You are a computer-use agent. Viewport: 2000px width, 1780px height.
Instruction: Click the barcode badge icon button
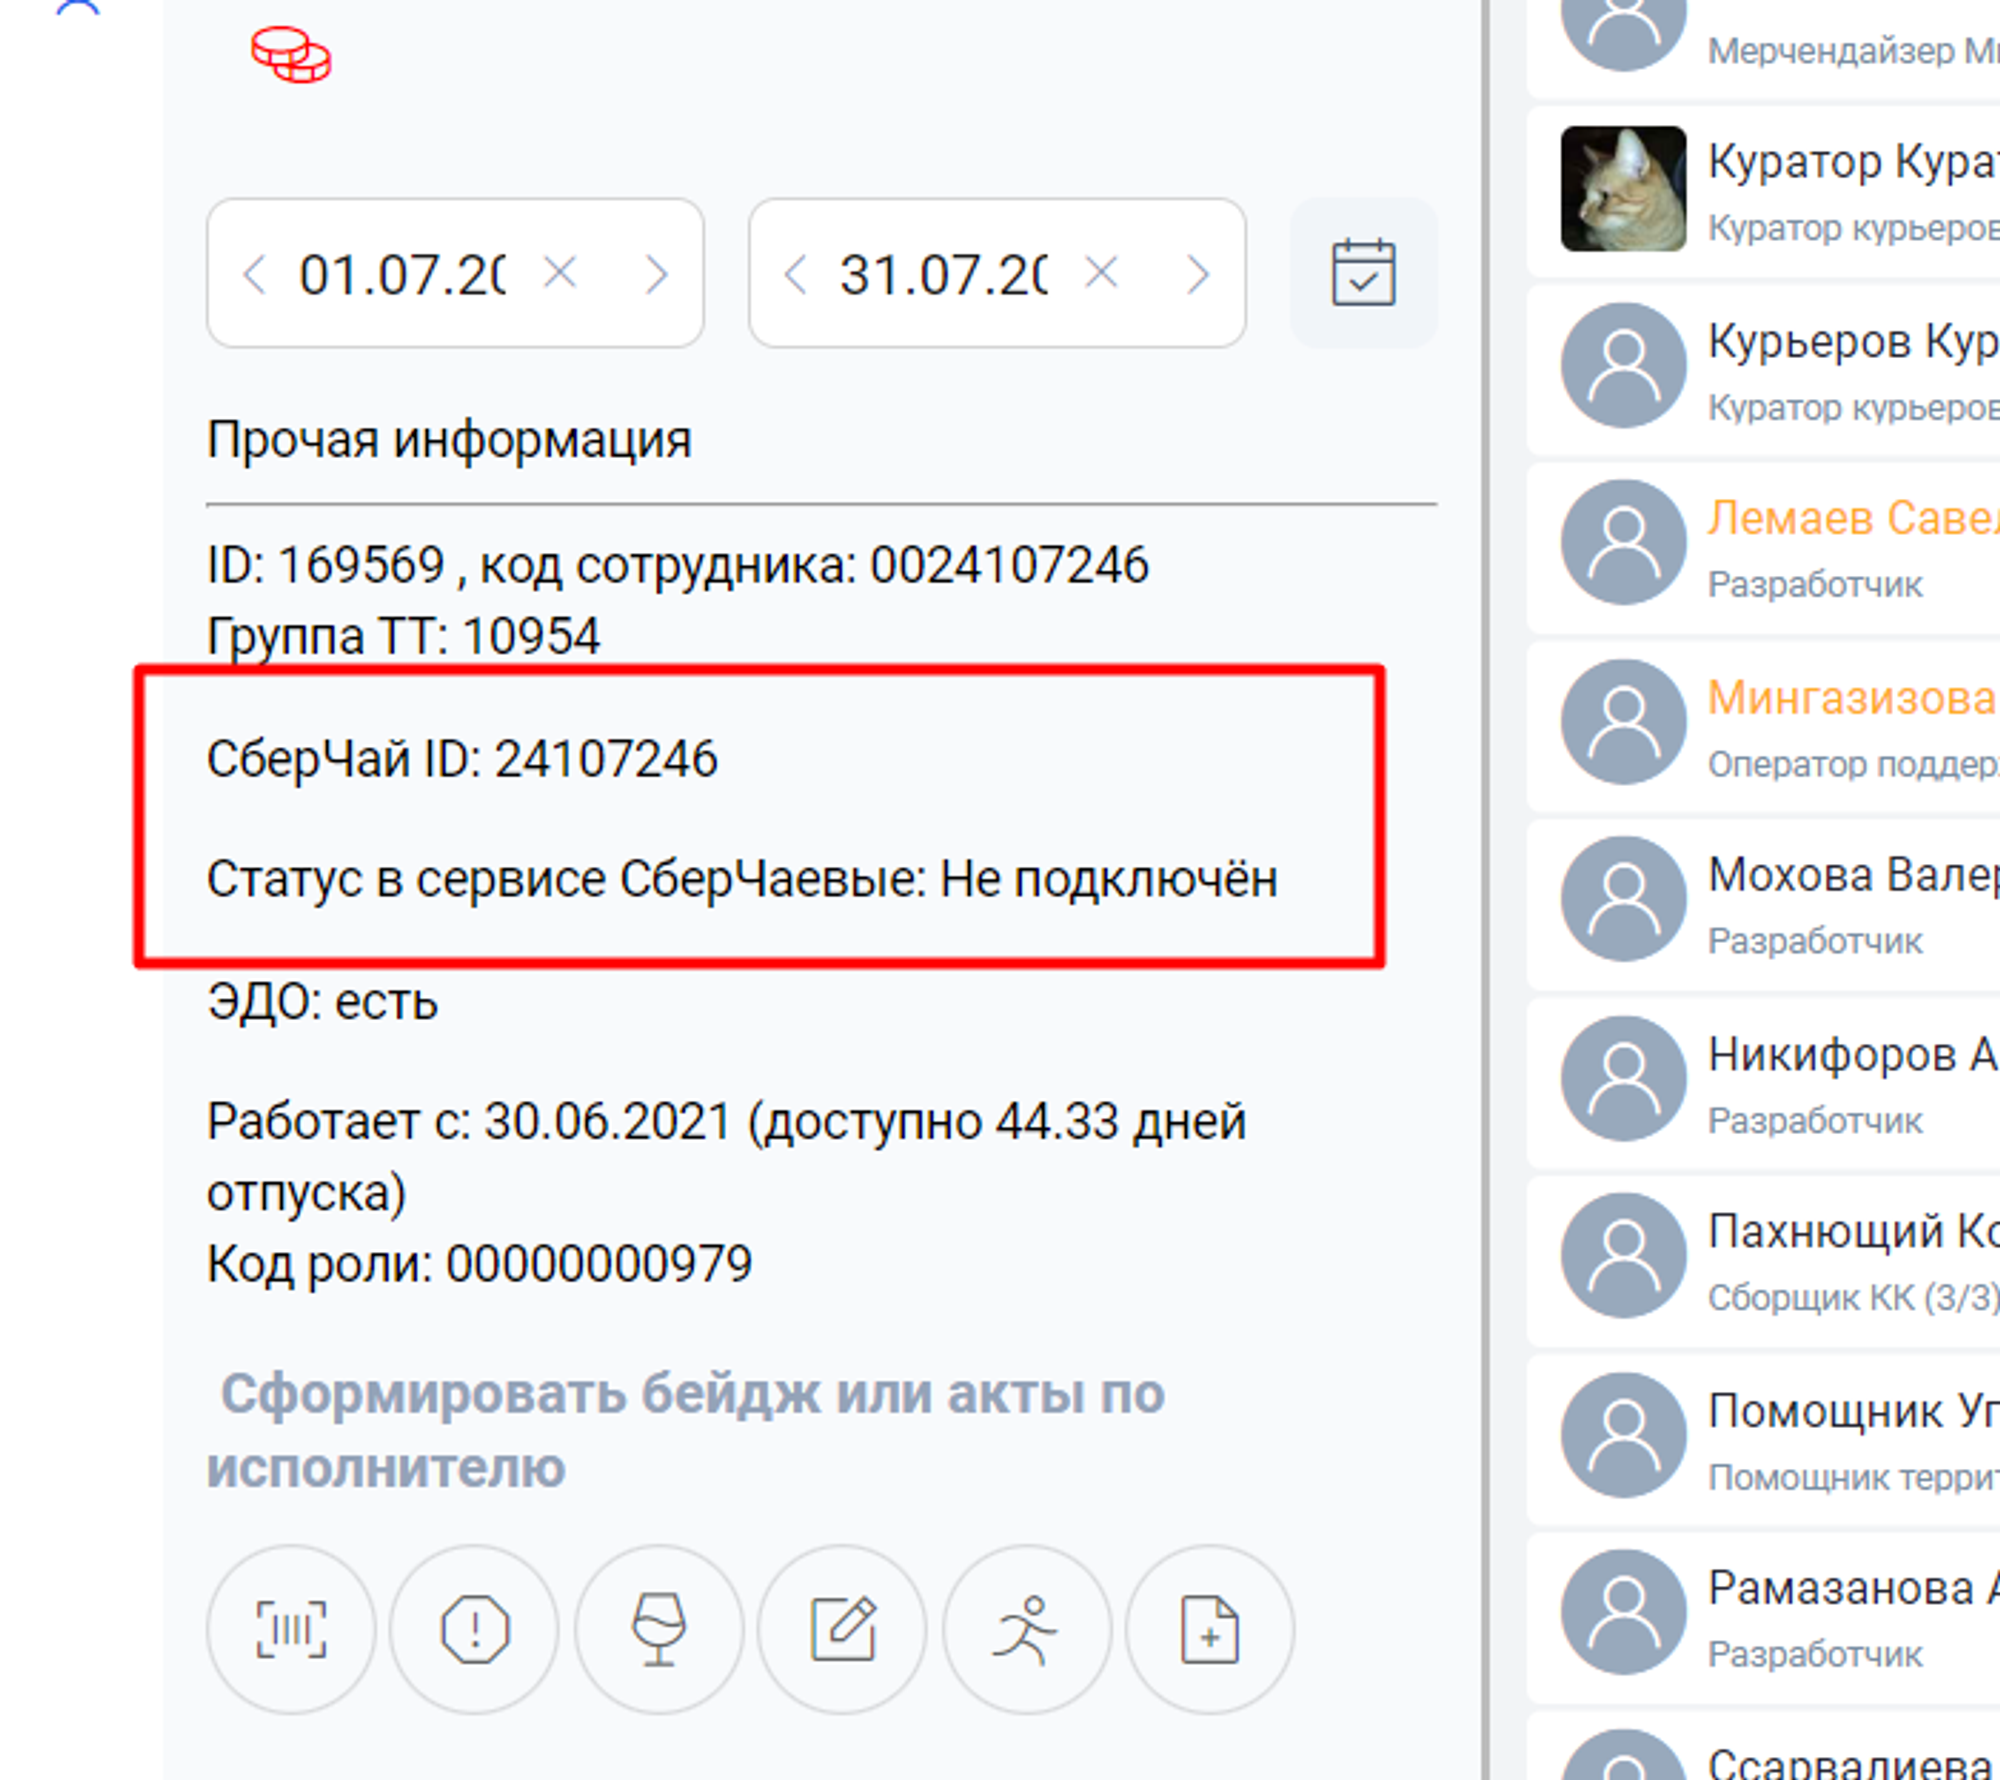(291, 1629)
